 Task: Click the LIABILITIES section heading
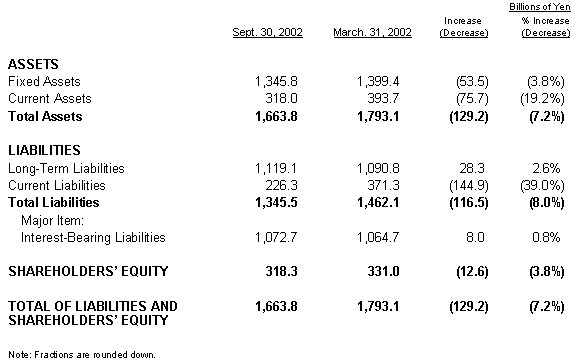tap(44, 150)
